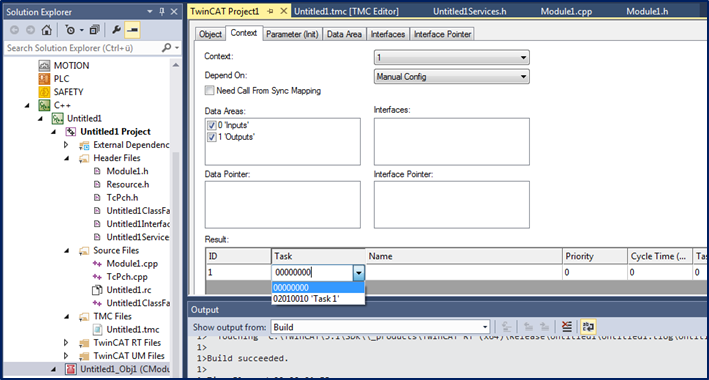Image resolution: width=709 pixels, height=380 pixels.
Task: Collapse the Header Files folder
Action: pyautogui.click(x=67, y=158)
